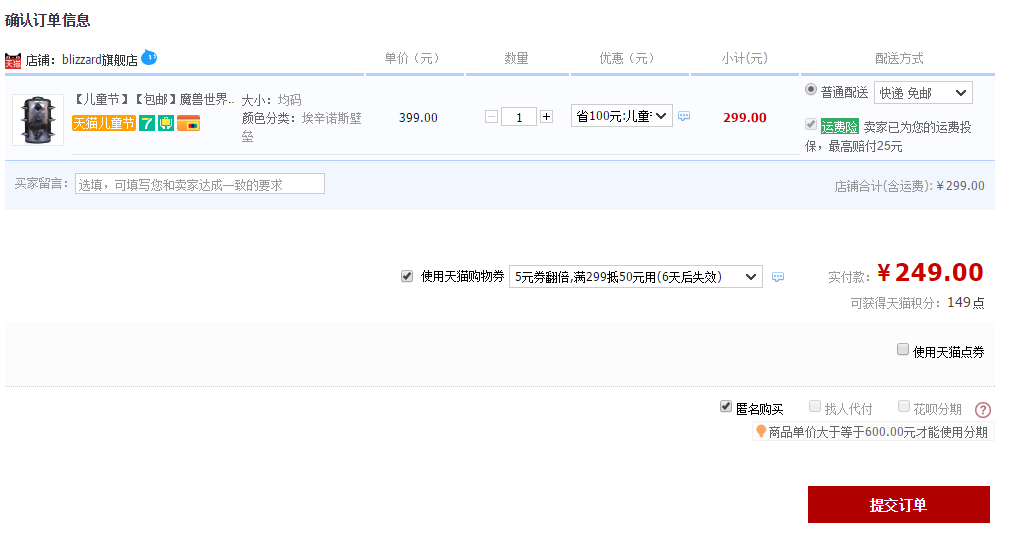Open the comment bubble icon beside the discount dropdown

(684, 116)
